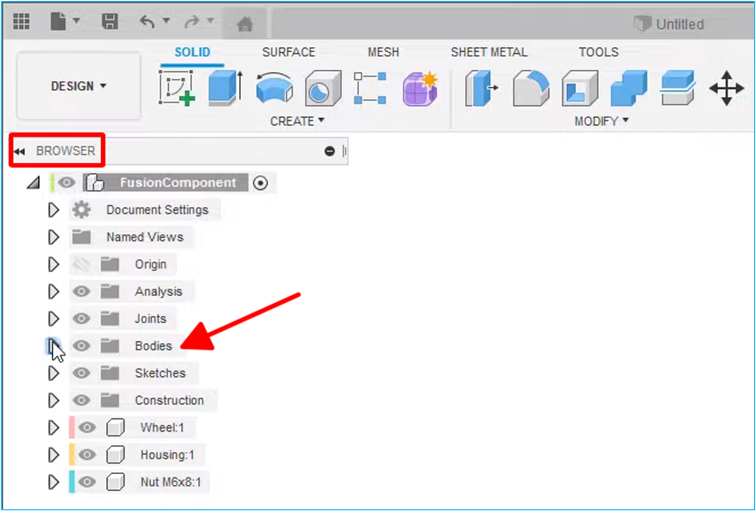Save the design with the floppy icon
Viewport: 756px width, 511px height.
[x=110, y=22]
